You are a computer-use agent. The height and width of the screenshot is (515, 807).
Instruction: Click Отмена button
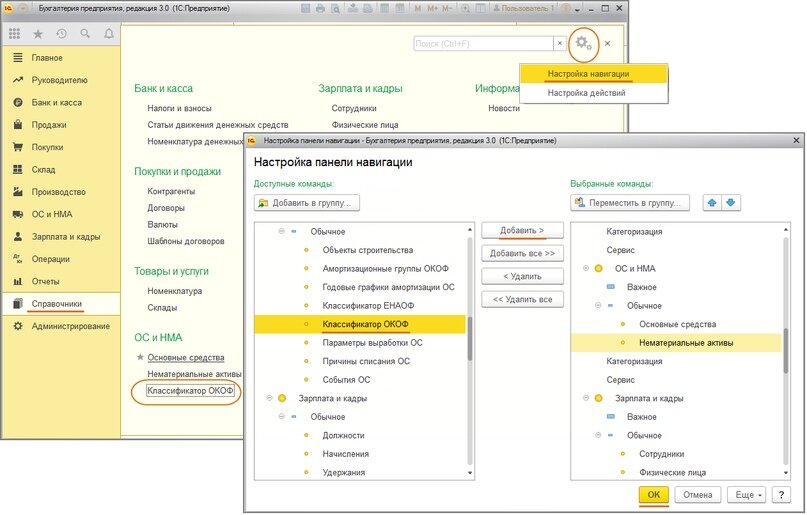[x=698, y=495]
